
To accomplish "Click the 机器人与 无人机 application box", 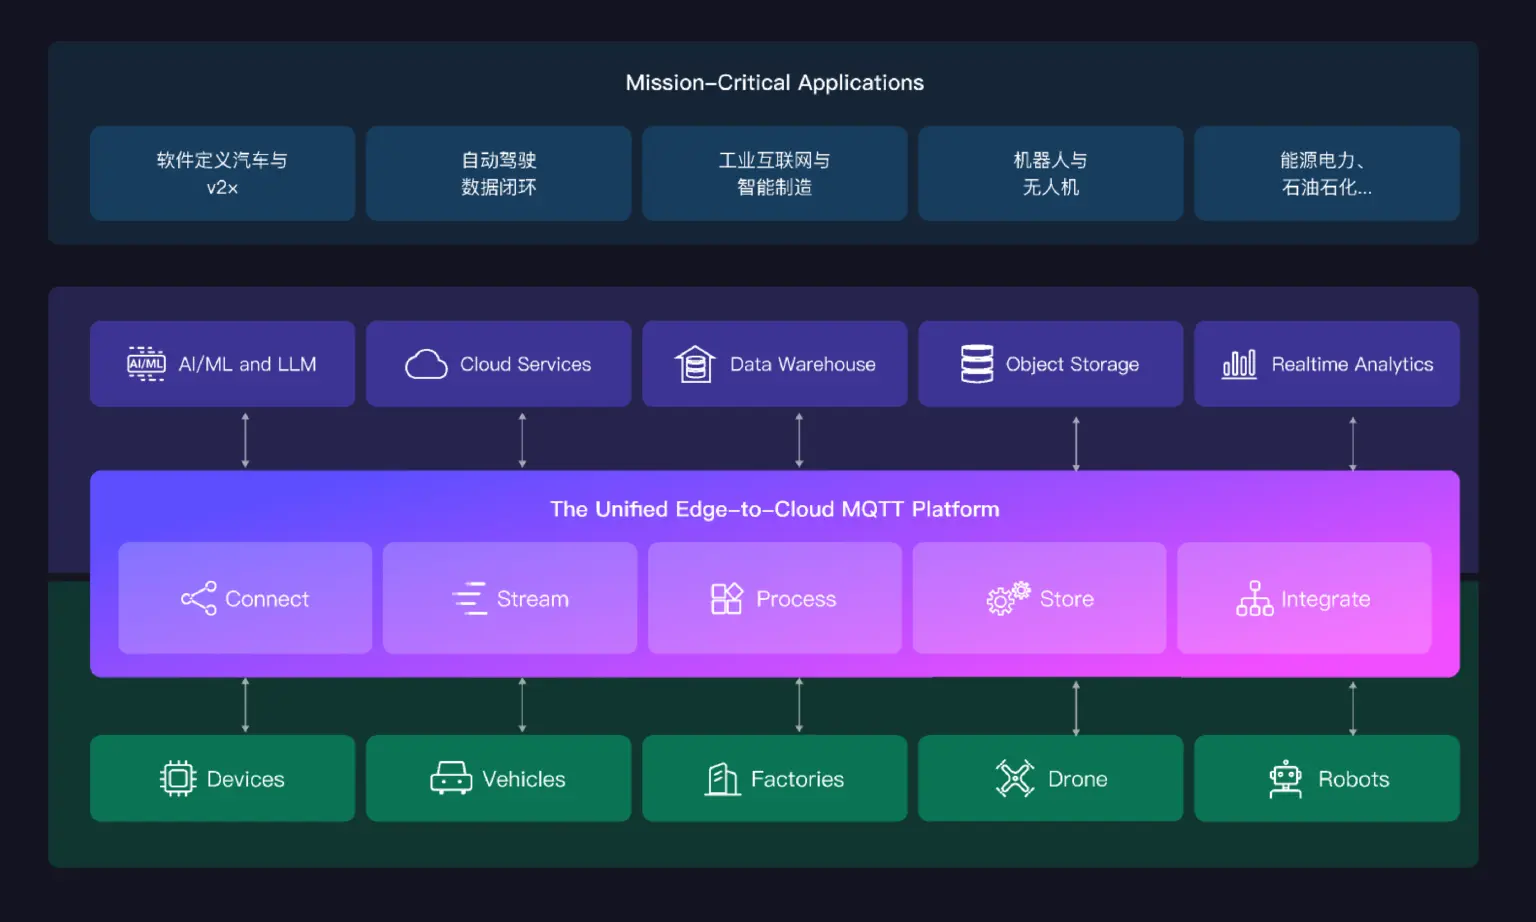I will 1050,173.
